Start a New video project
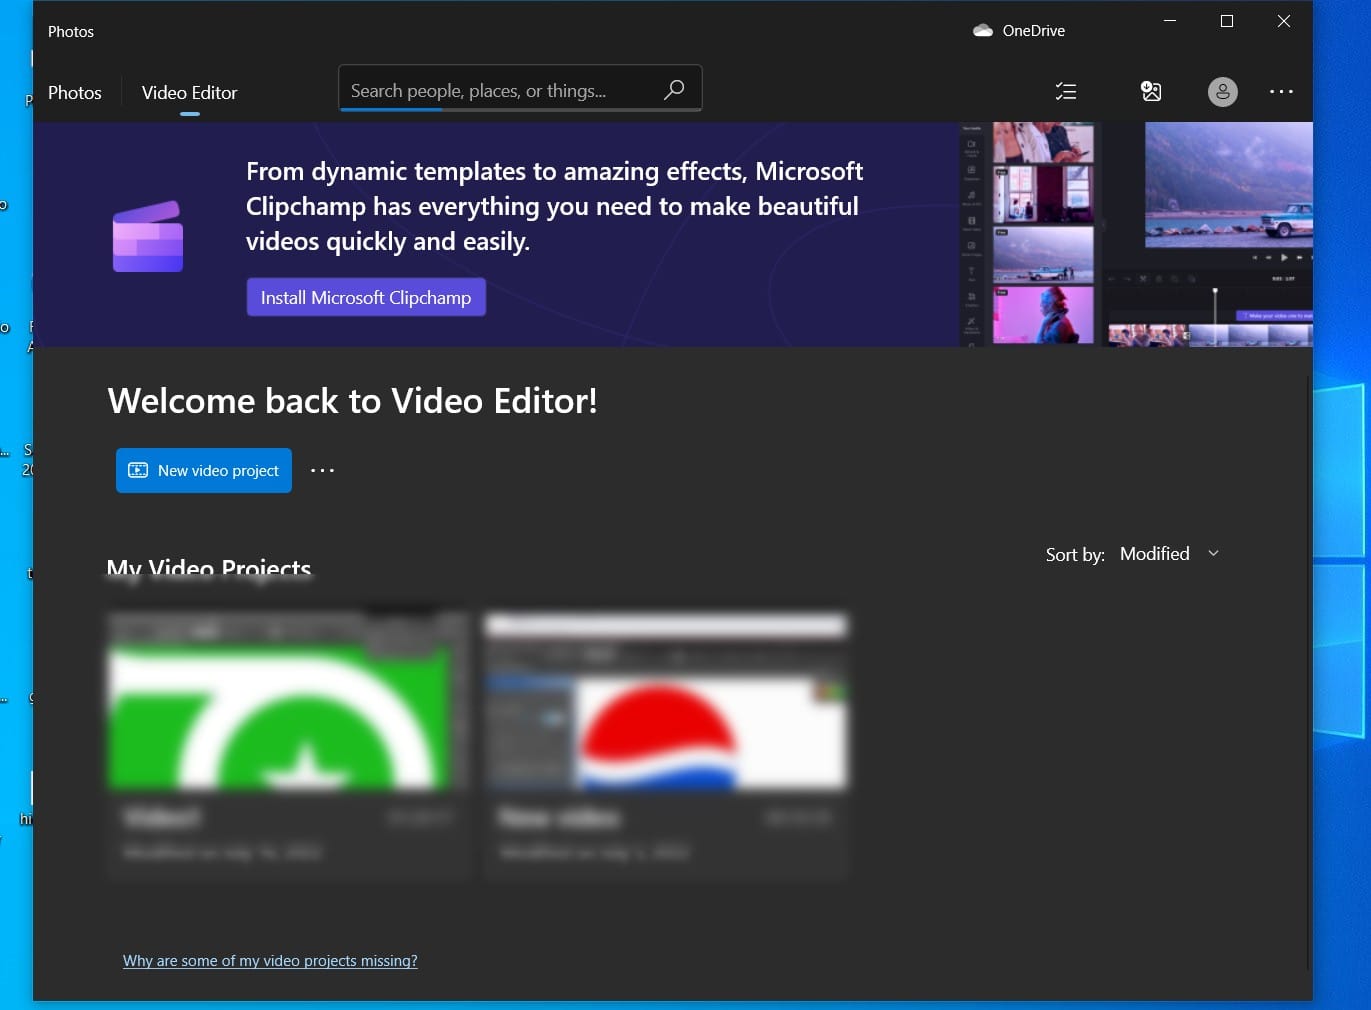Screen dimensions: 1371x1010 (204, 470)
